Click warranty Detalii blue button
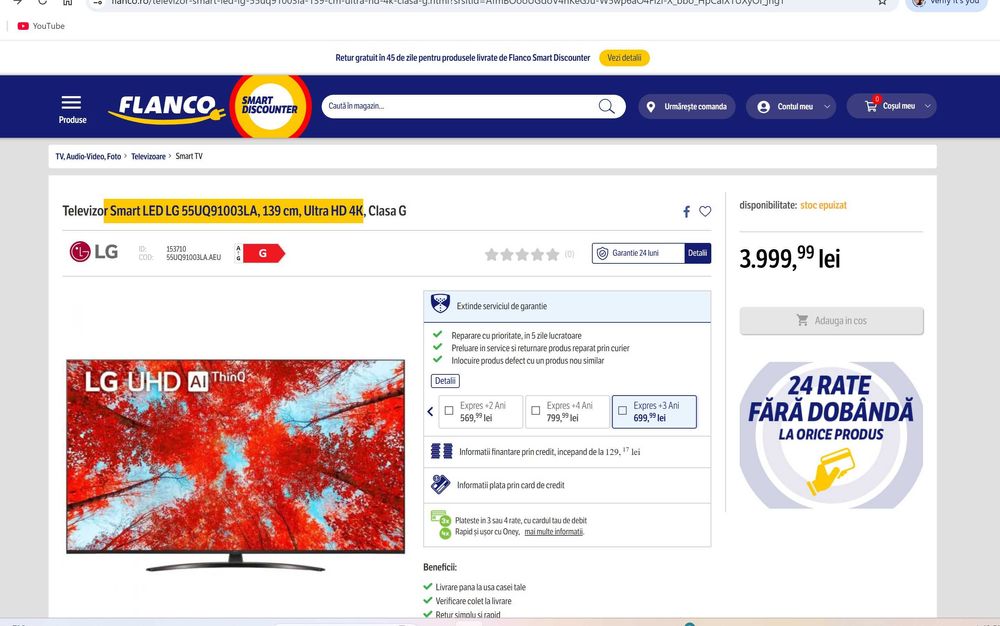Viewport: 1000px width, 626px height. pos(698,253)
